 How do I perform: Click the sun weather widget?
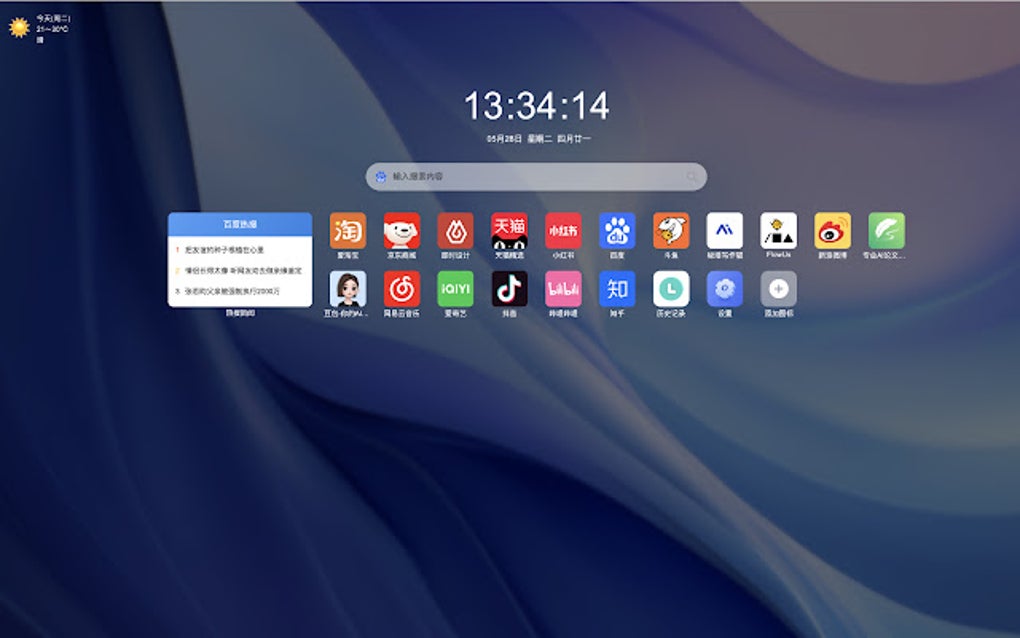pyautogui.click(x=19, y=27)
